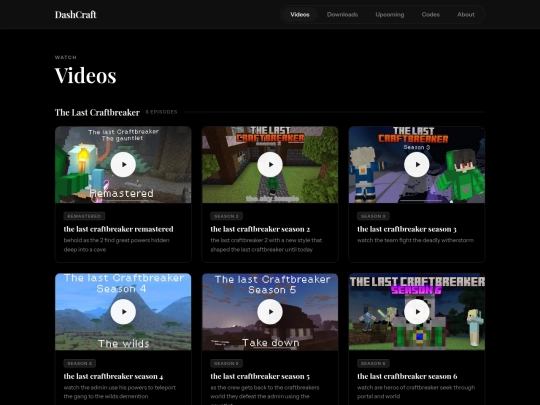Click the SEASON 4 tag badge
Image resolution: width=540 pixels, height=405 pixels.
[80, 363]
